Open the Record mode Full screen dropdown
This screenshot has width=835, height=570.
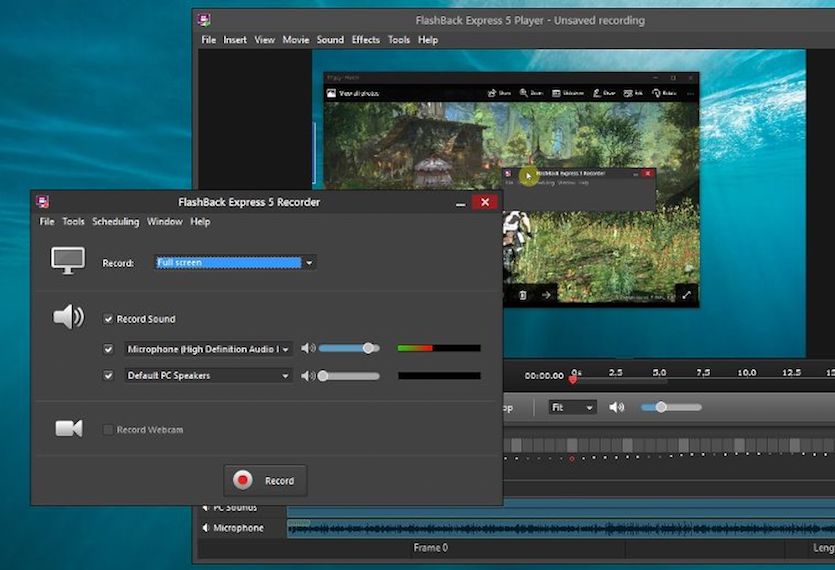point(235,263)
